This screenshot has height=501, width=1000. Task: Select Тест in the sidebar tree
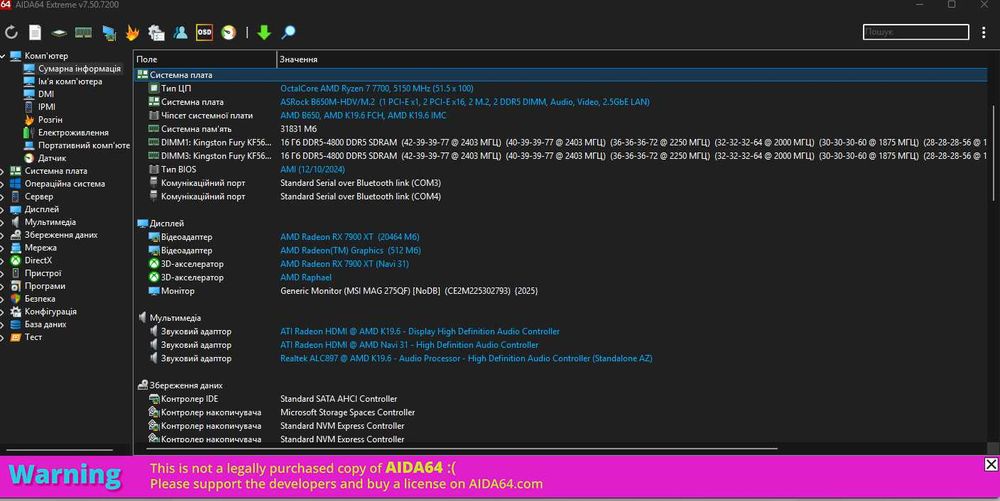[33, 337]
